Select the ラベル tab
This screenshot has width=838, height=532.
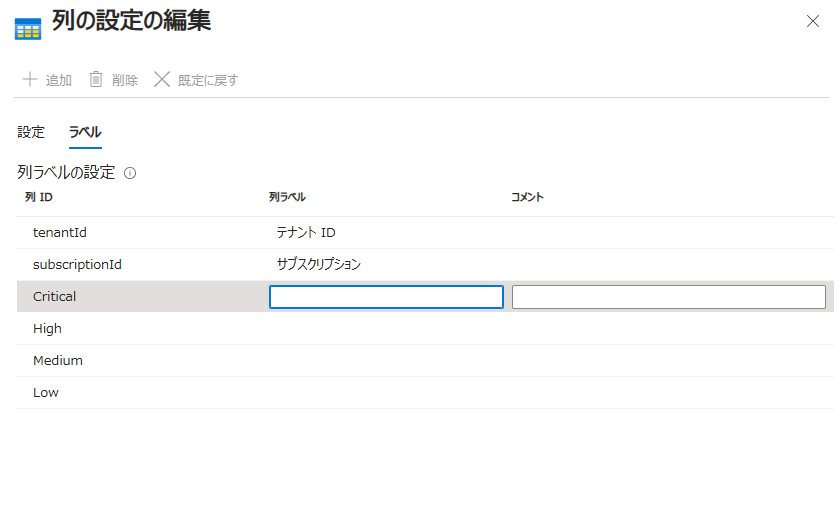tap(85, 132)
